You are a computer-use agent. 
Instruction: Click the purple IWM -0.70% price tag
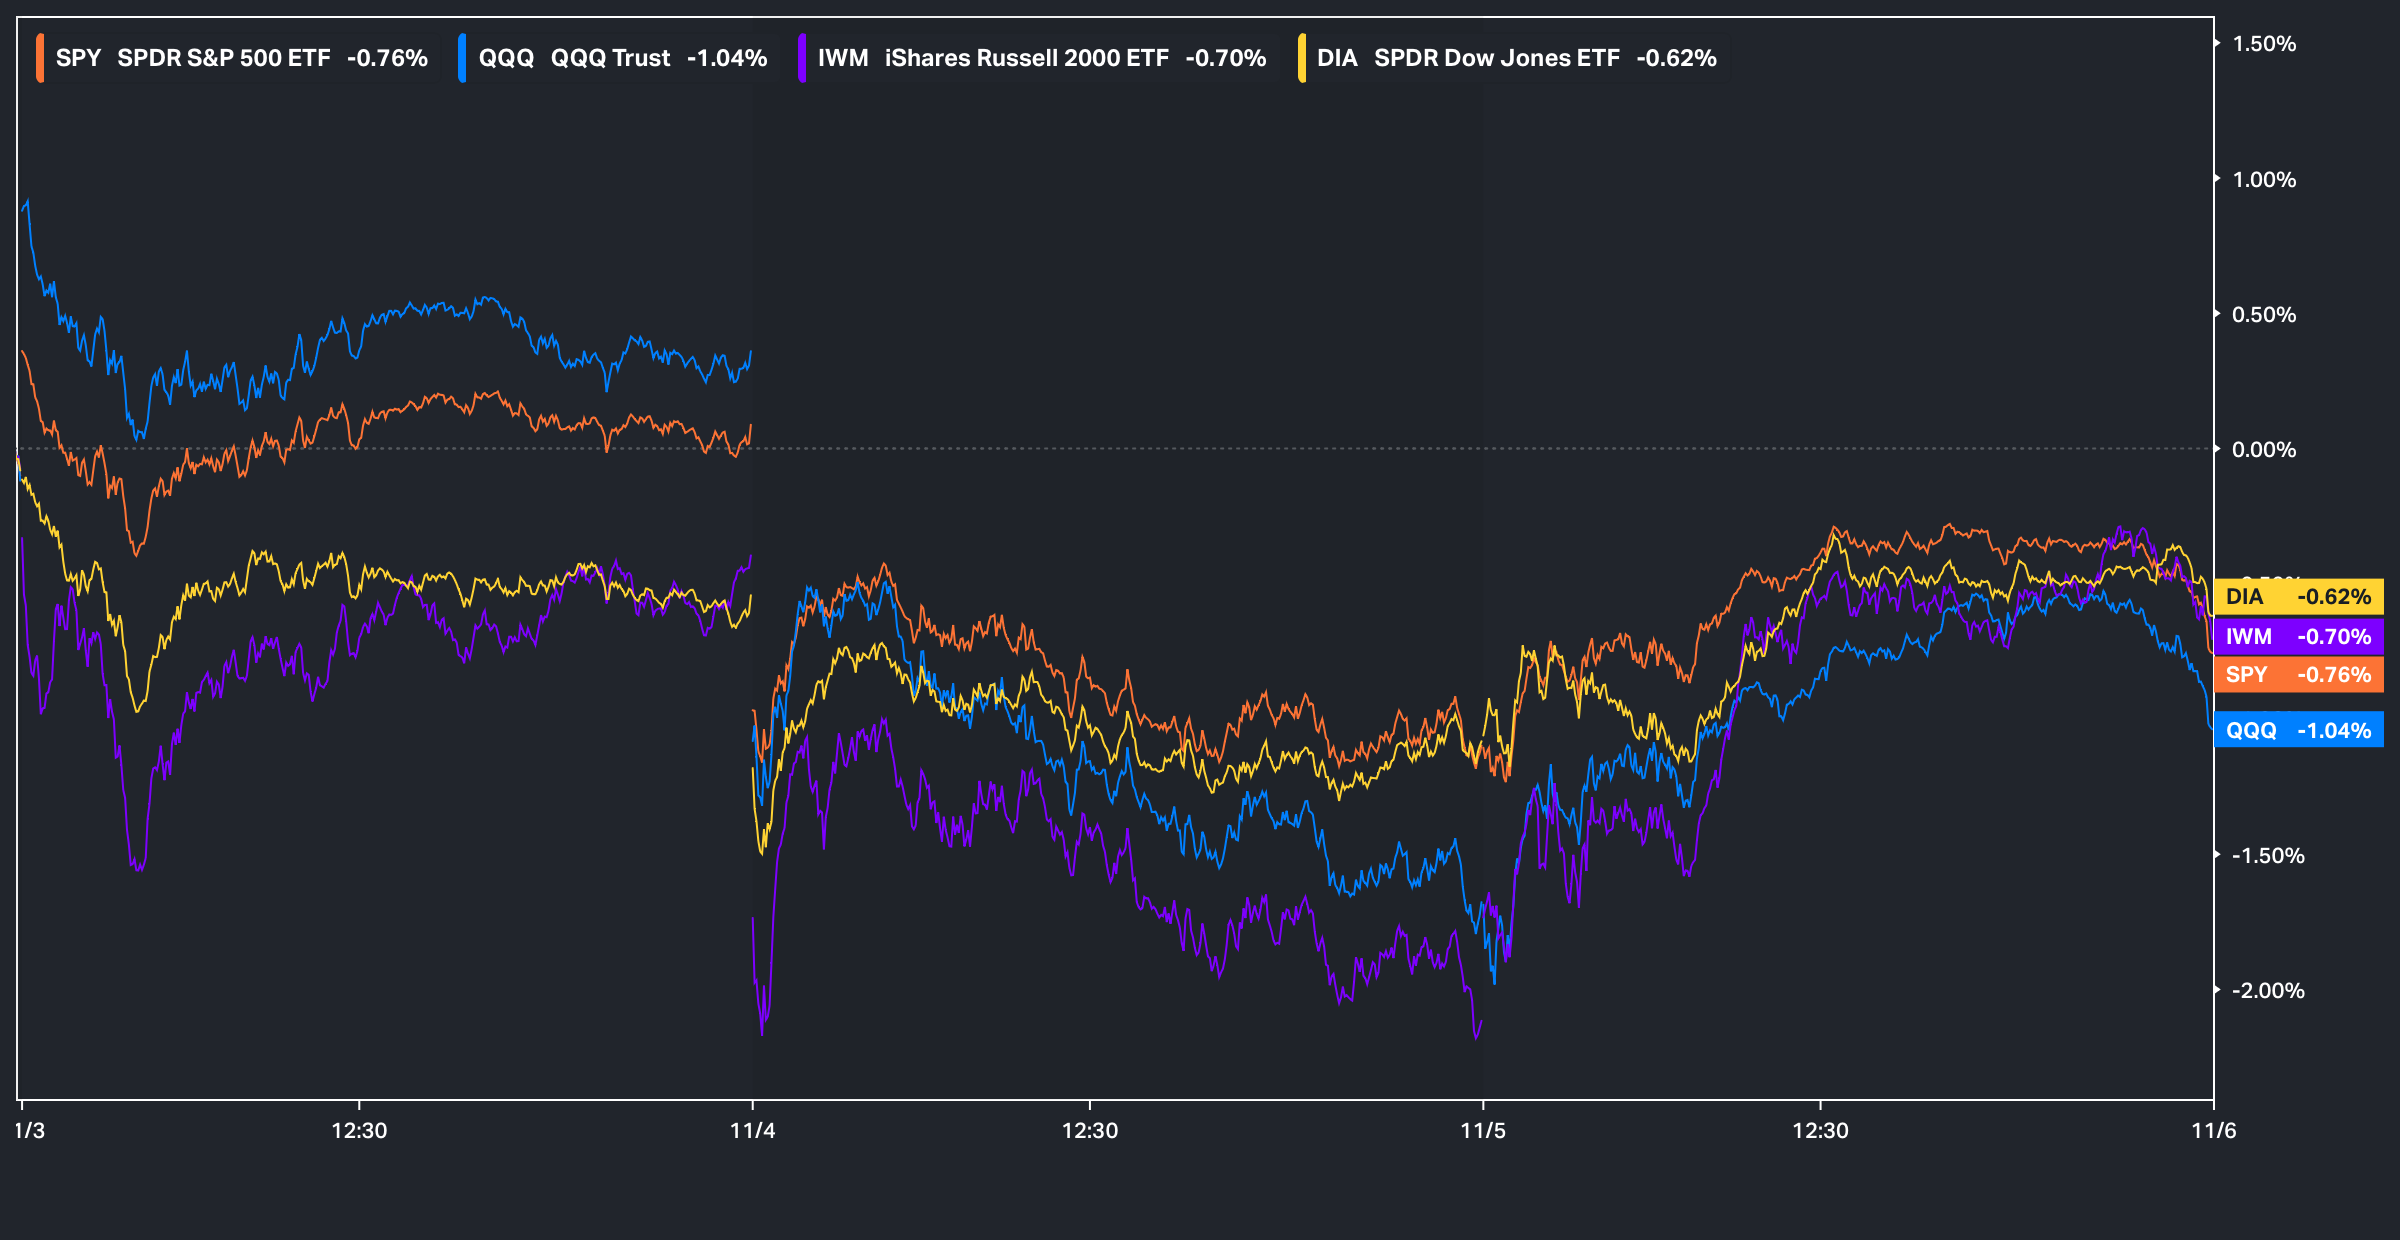2298,636
